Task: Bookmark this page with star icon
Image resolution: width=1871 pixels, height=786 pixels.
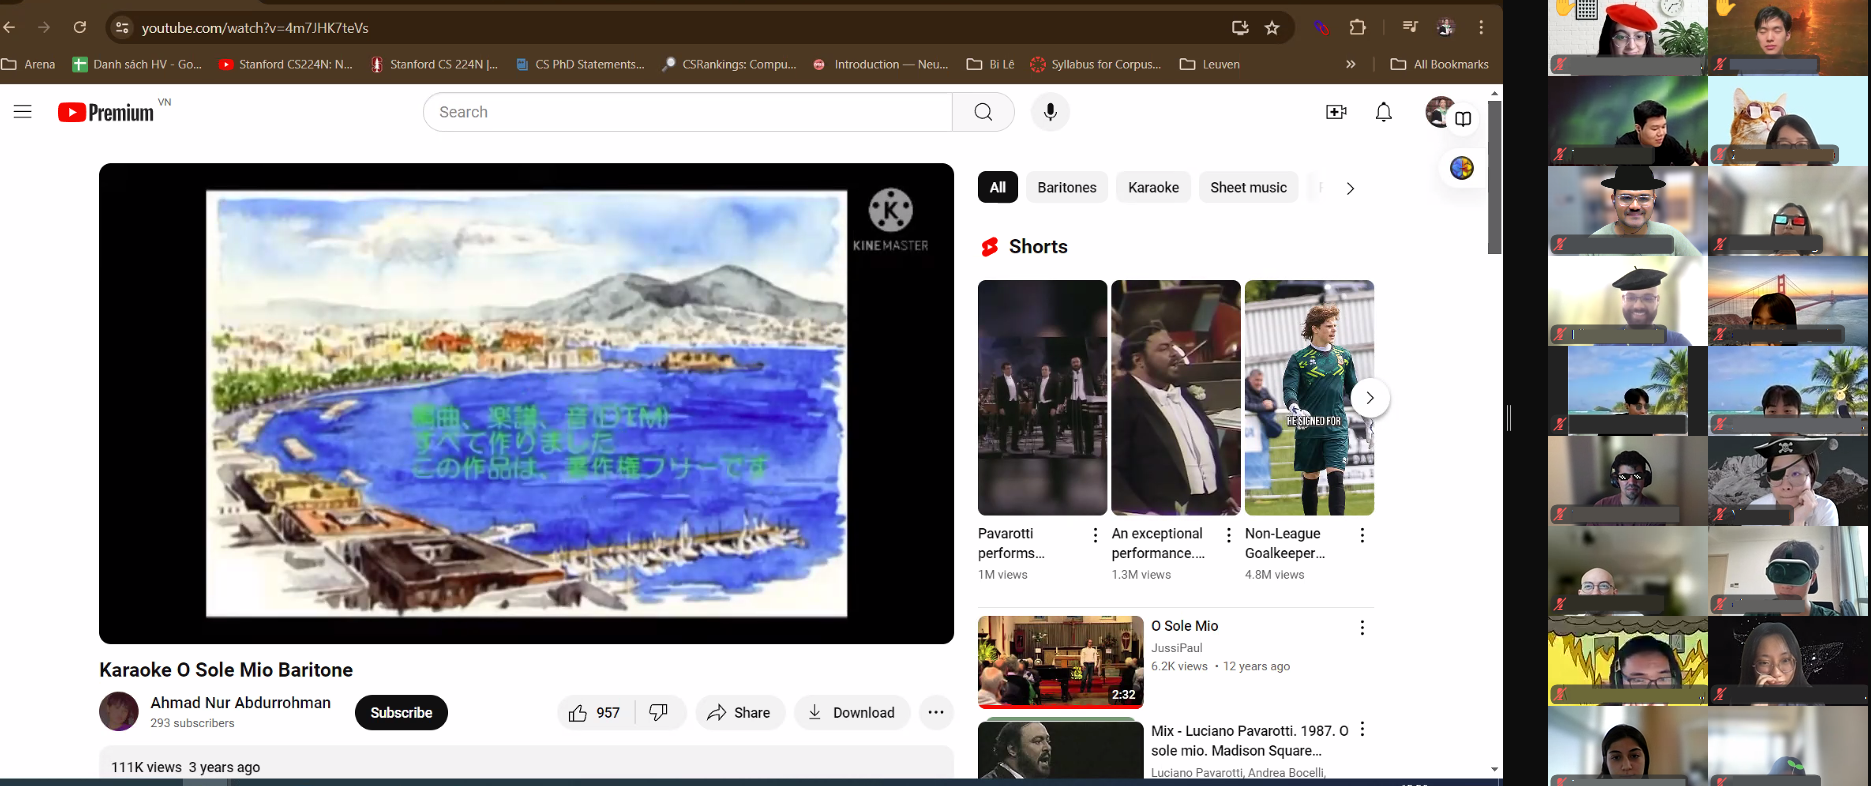Action: (x=1272, y=28)
